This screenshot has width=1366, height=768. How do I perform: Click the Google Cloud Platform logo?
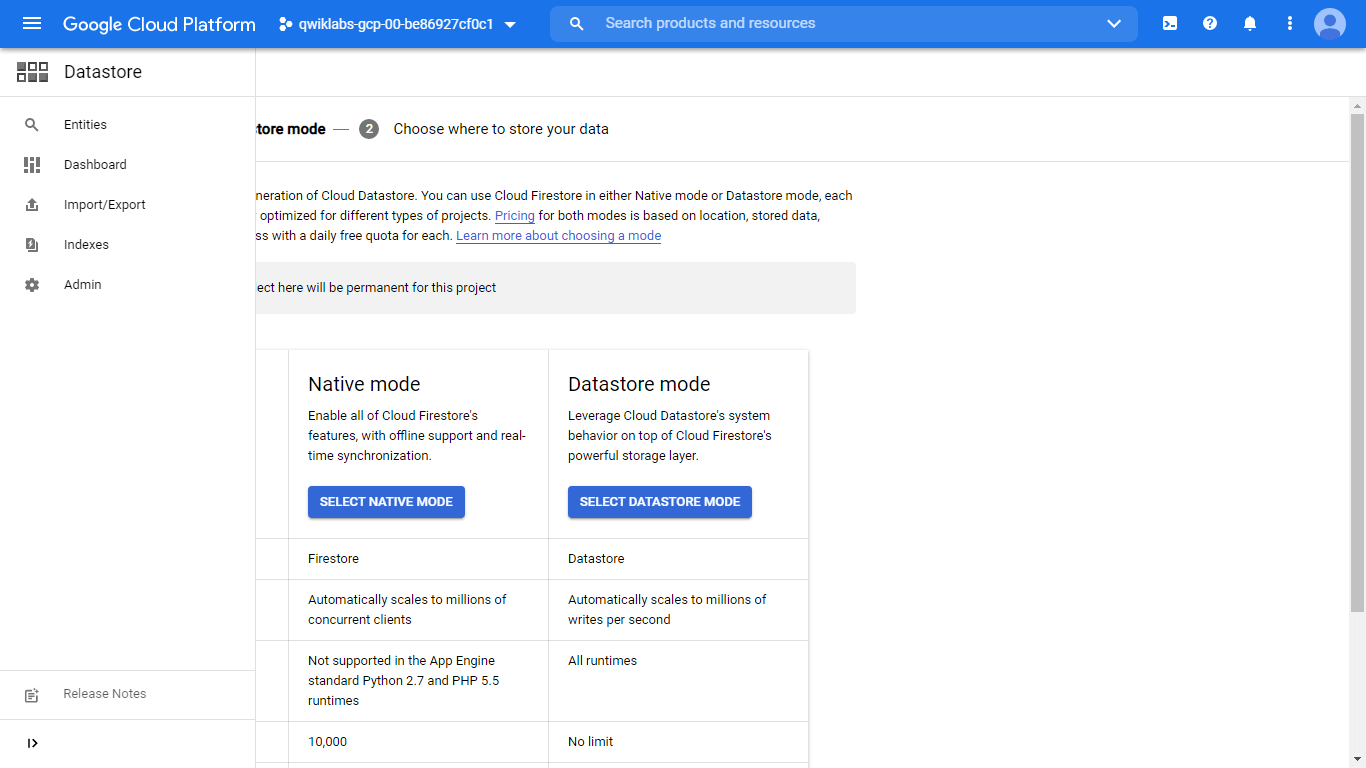(x=159, y=24)
